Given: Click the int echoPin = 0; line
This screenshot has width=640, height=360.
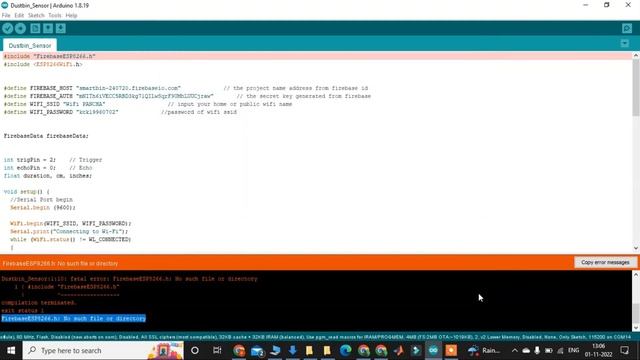Looking at the screenshot, I should pos(48,168).
